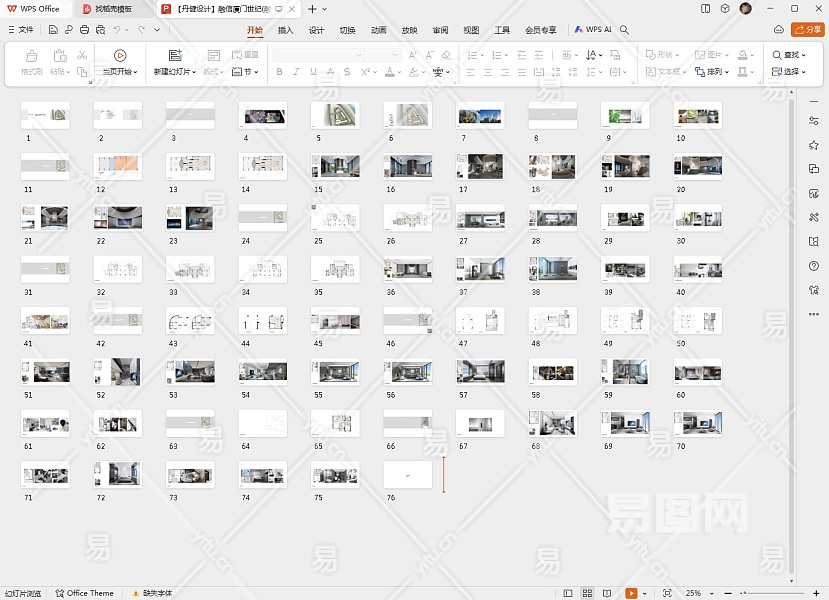
Task: Click the 新建幻灯片 new slide icon
Action: 175,56
